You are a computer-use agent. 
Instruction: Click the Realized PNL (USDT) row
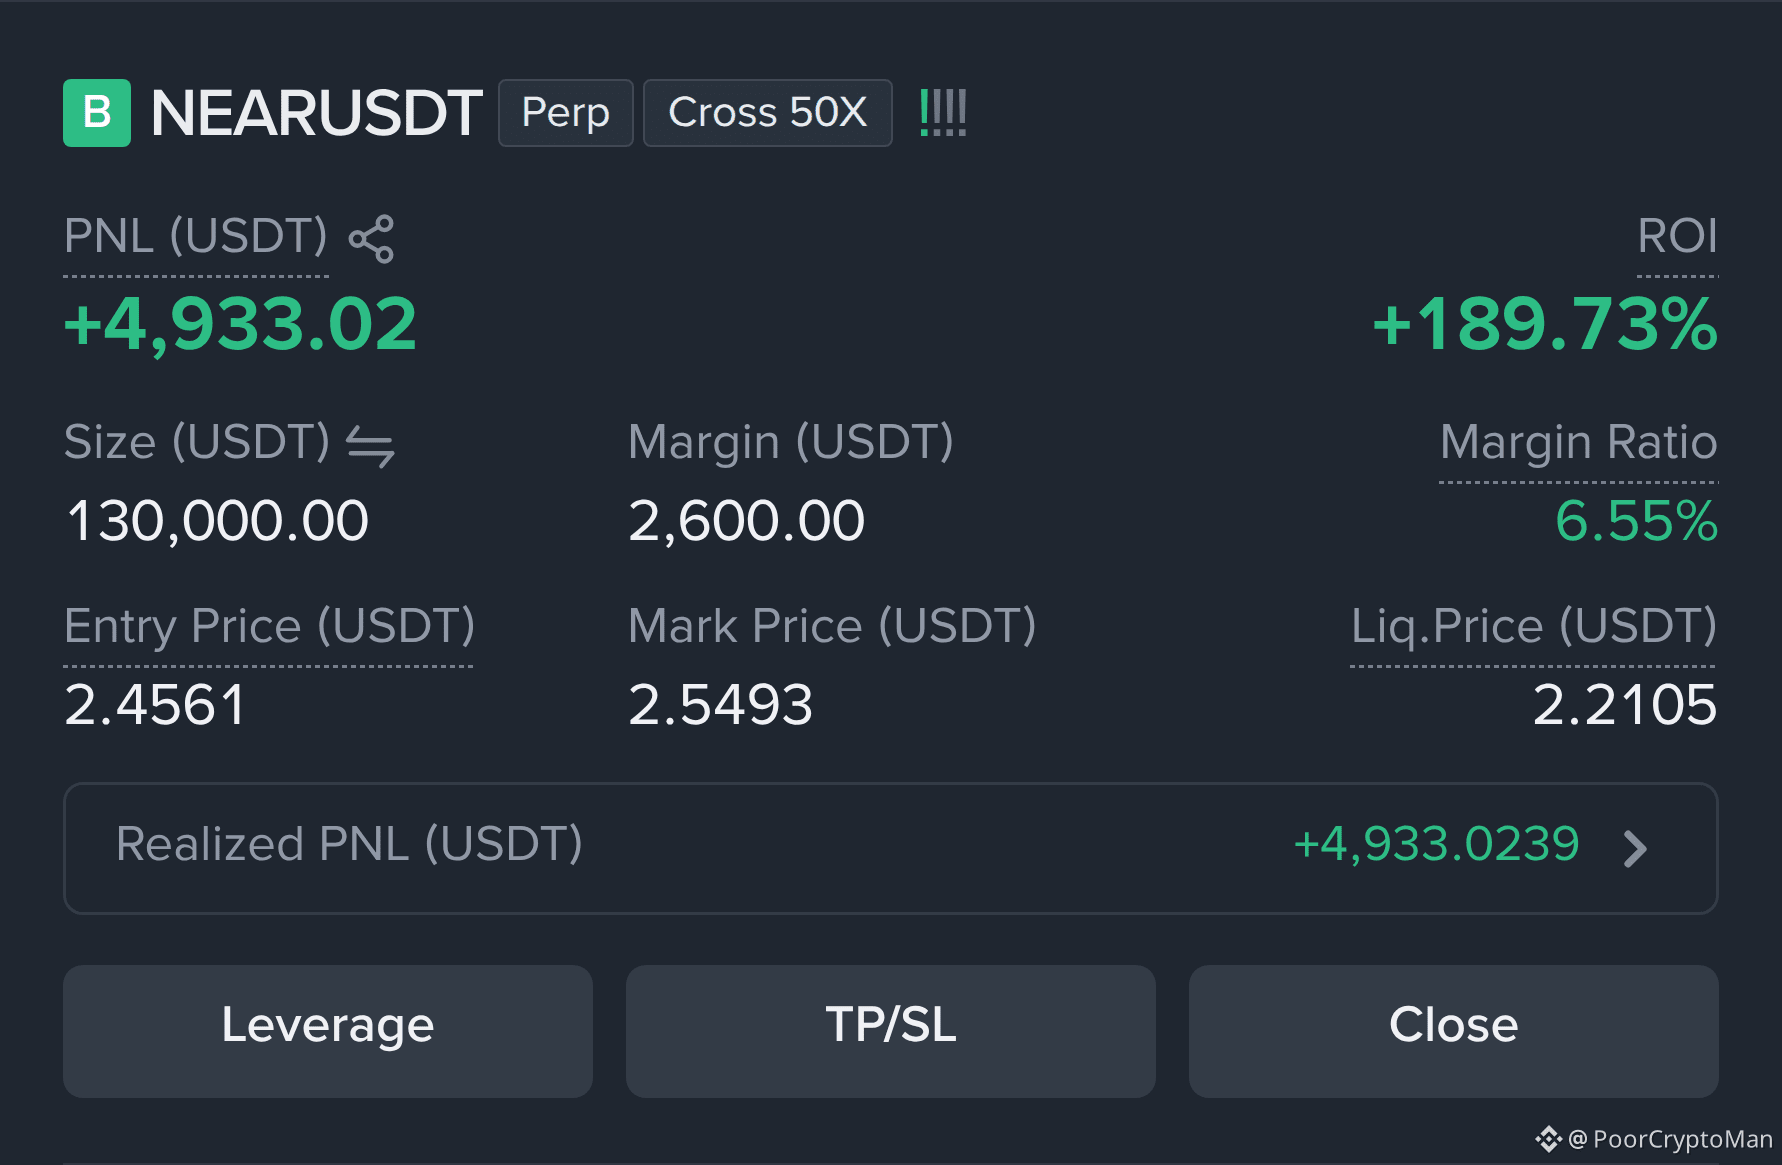[x=891, y=848]
